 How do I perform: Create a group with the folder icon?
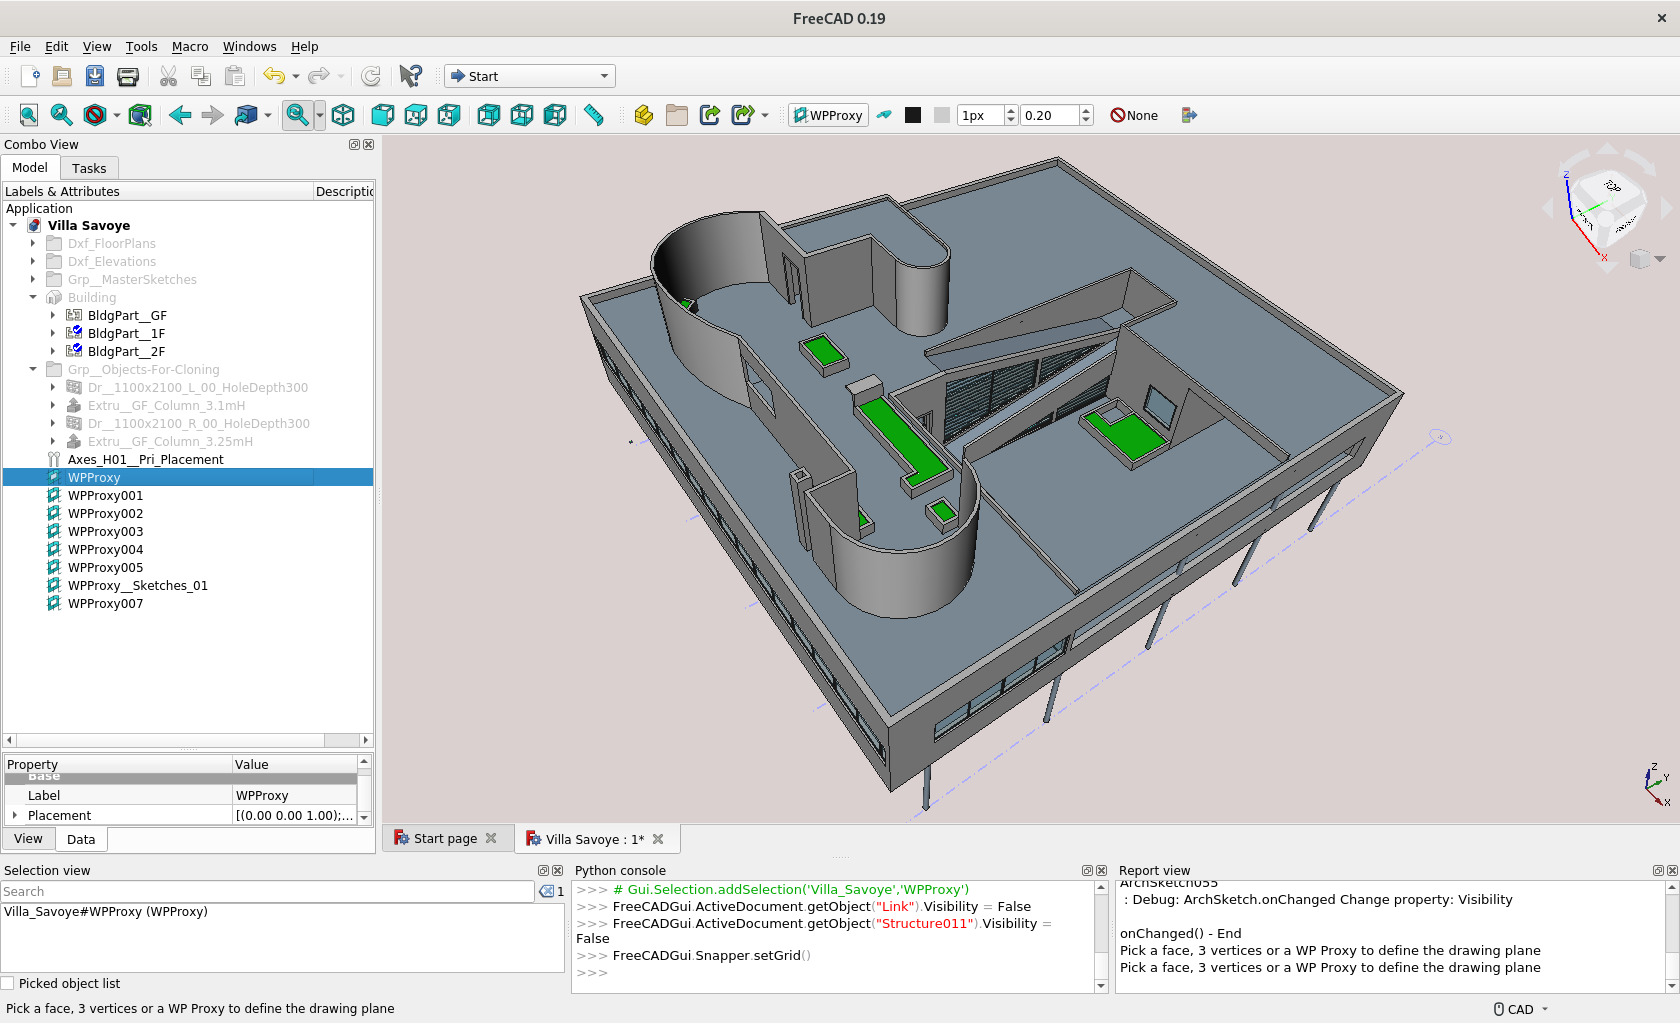(677, 115)
